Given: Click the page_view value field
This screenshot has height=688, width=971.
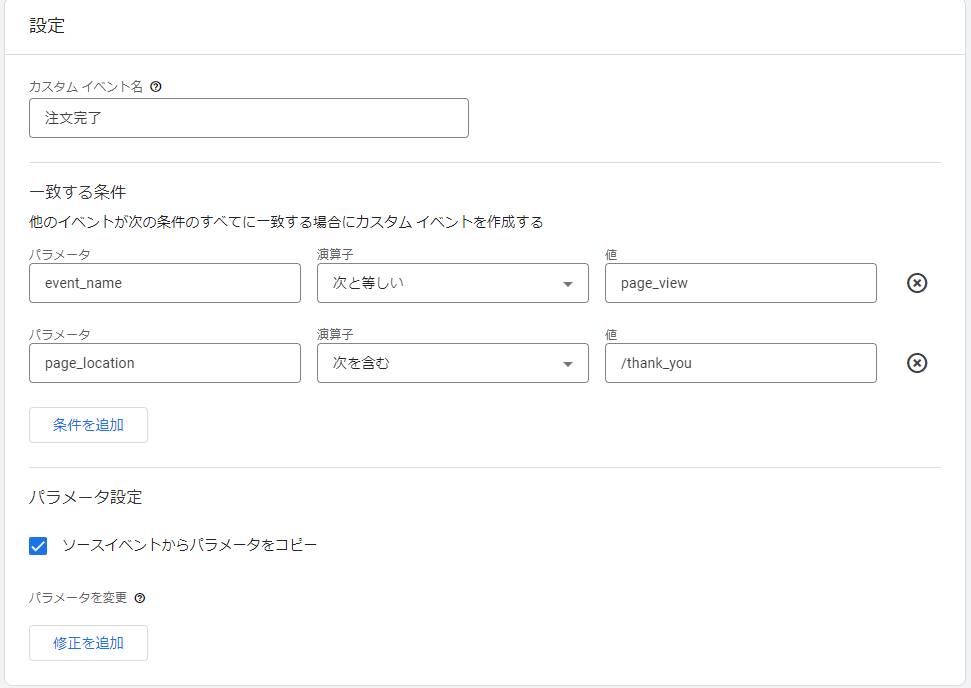Looking at the screenshot, I should [740, 283].
